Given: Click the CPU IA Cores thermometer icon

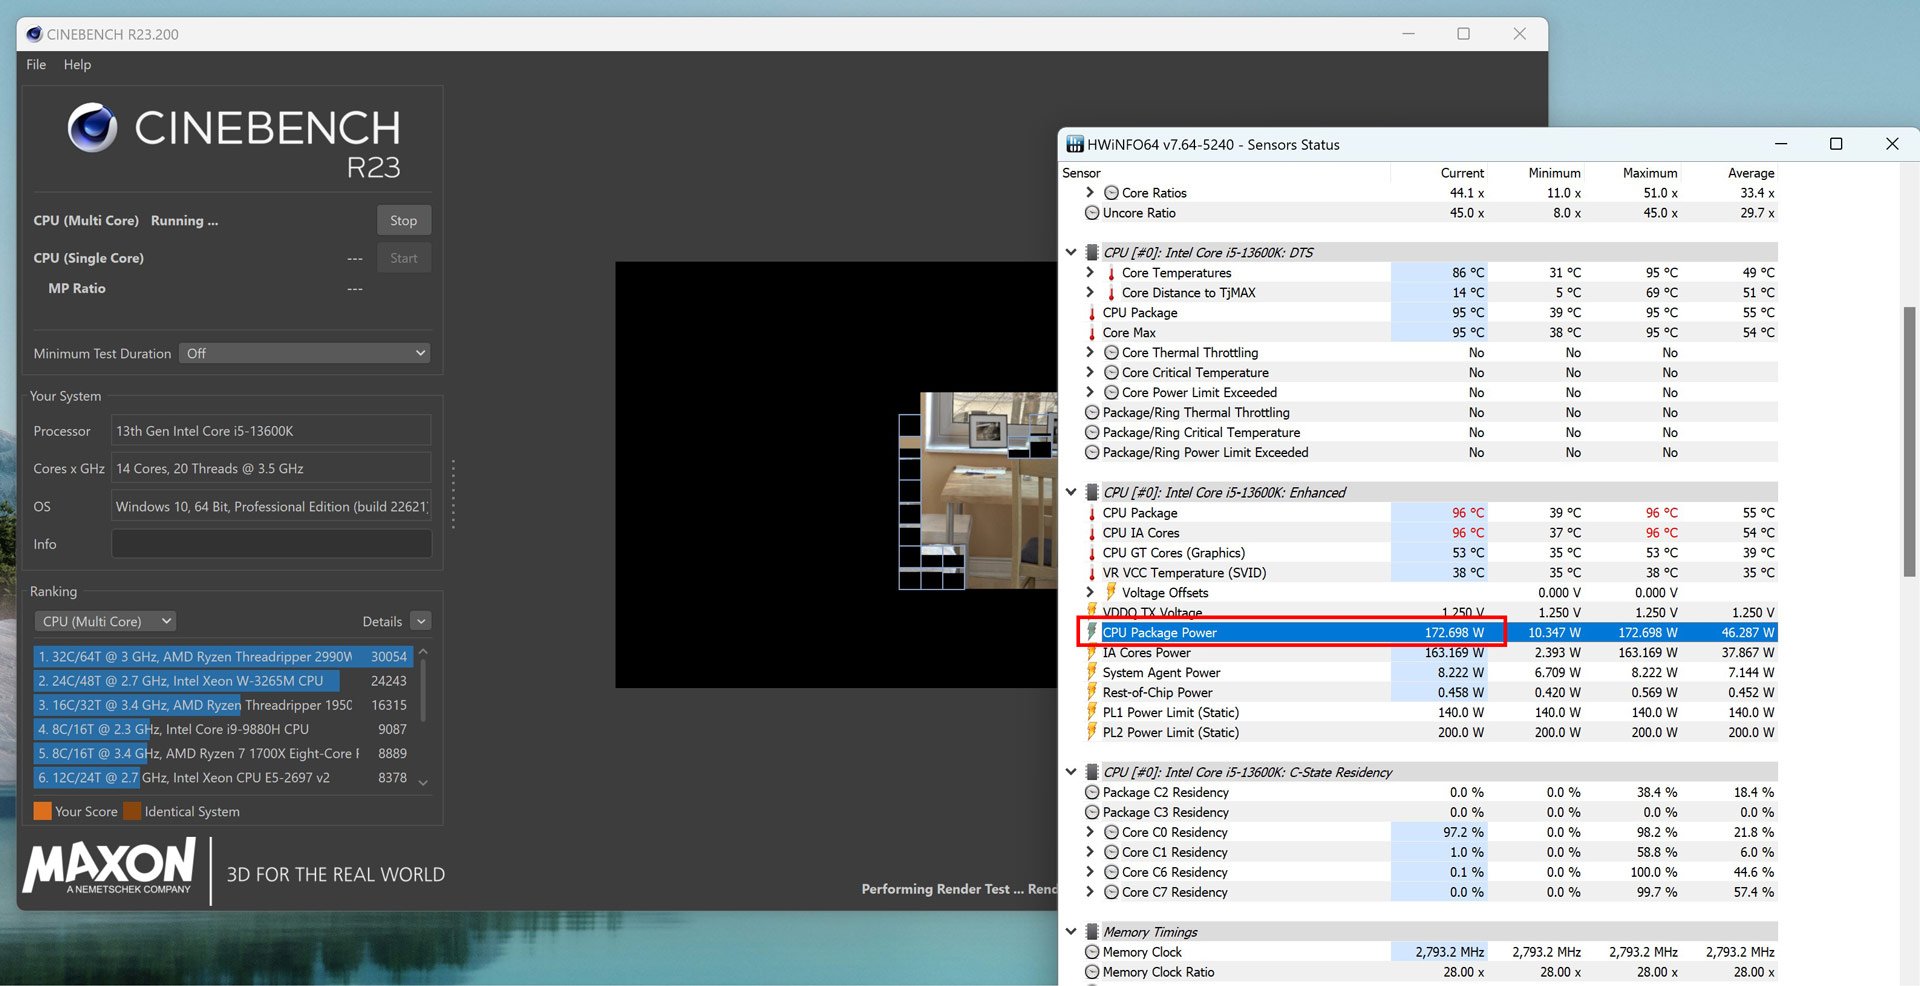Looking at the screenshot, I should 1092,533.
